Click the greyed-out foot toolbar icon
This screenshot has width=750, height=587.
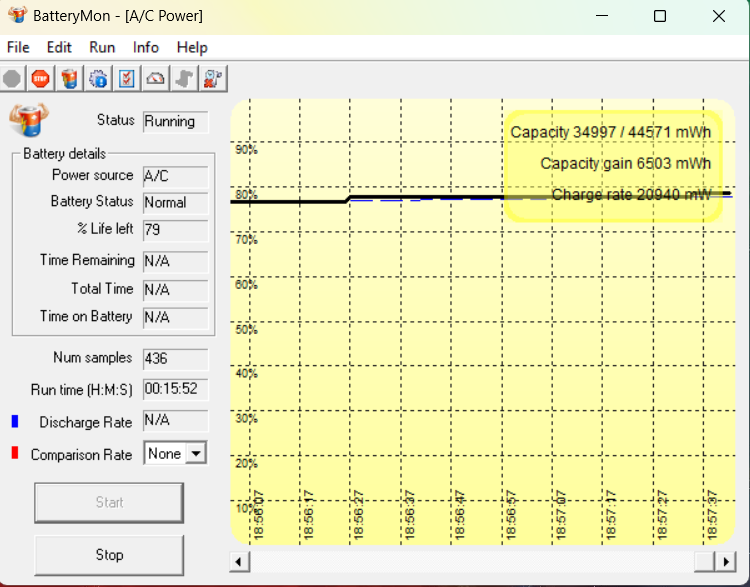[x=184, y=78]
